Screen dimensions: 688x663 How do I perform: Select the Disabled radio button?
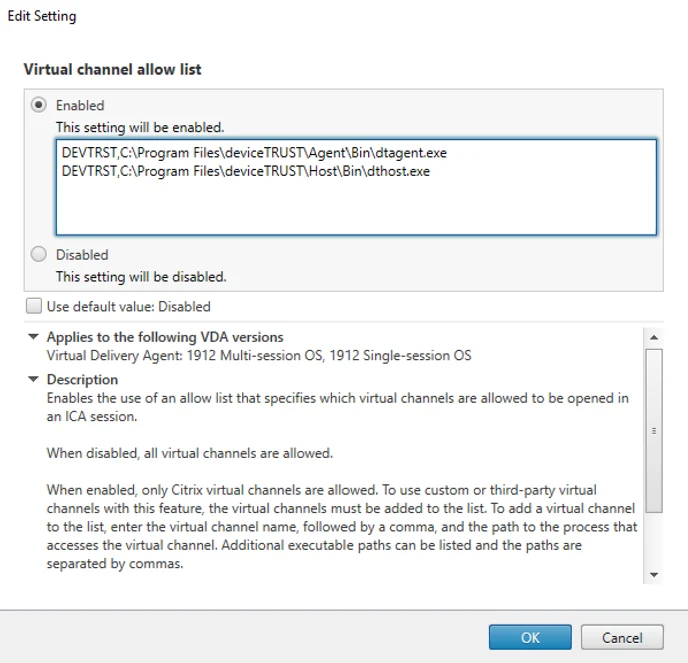coord(40,255)
